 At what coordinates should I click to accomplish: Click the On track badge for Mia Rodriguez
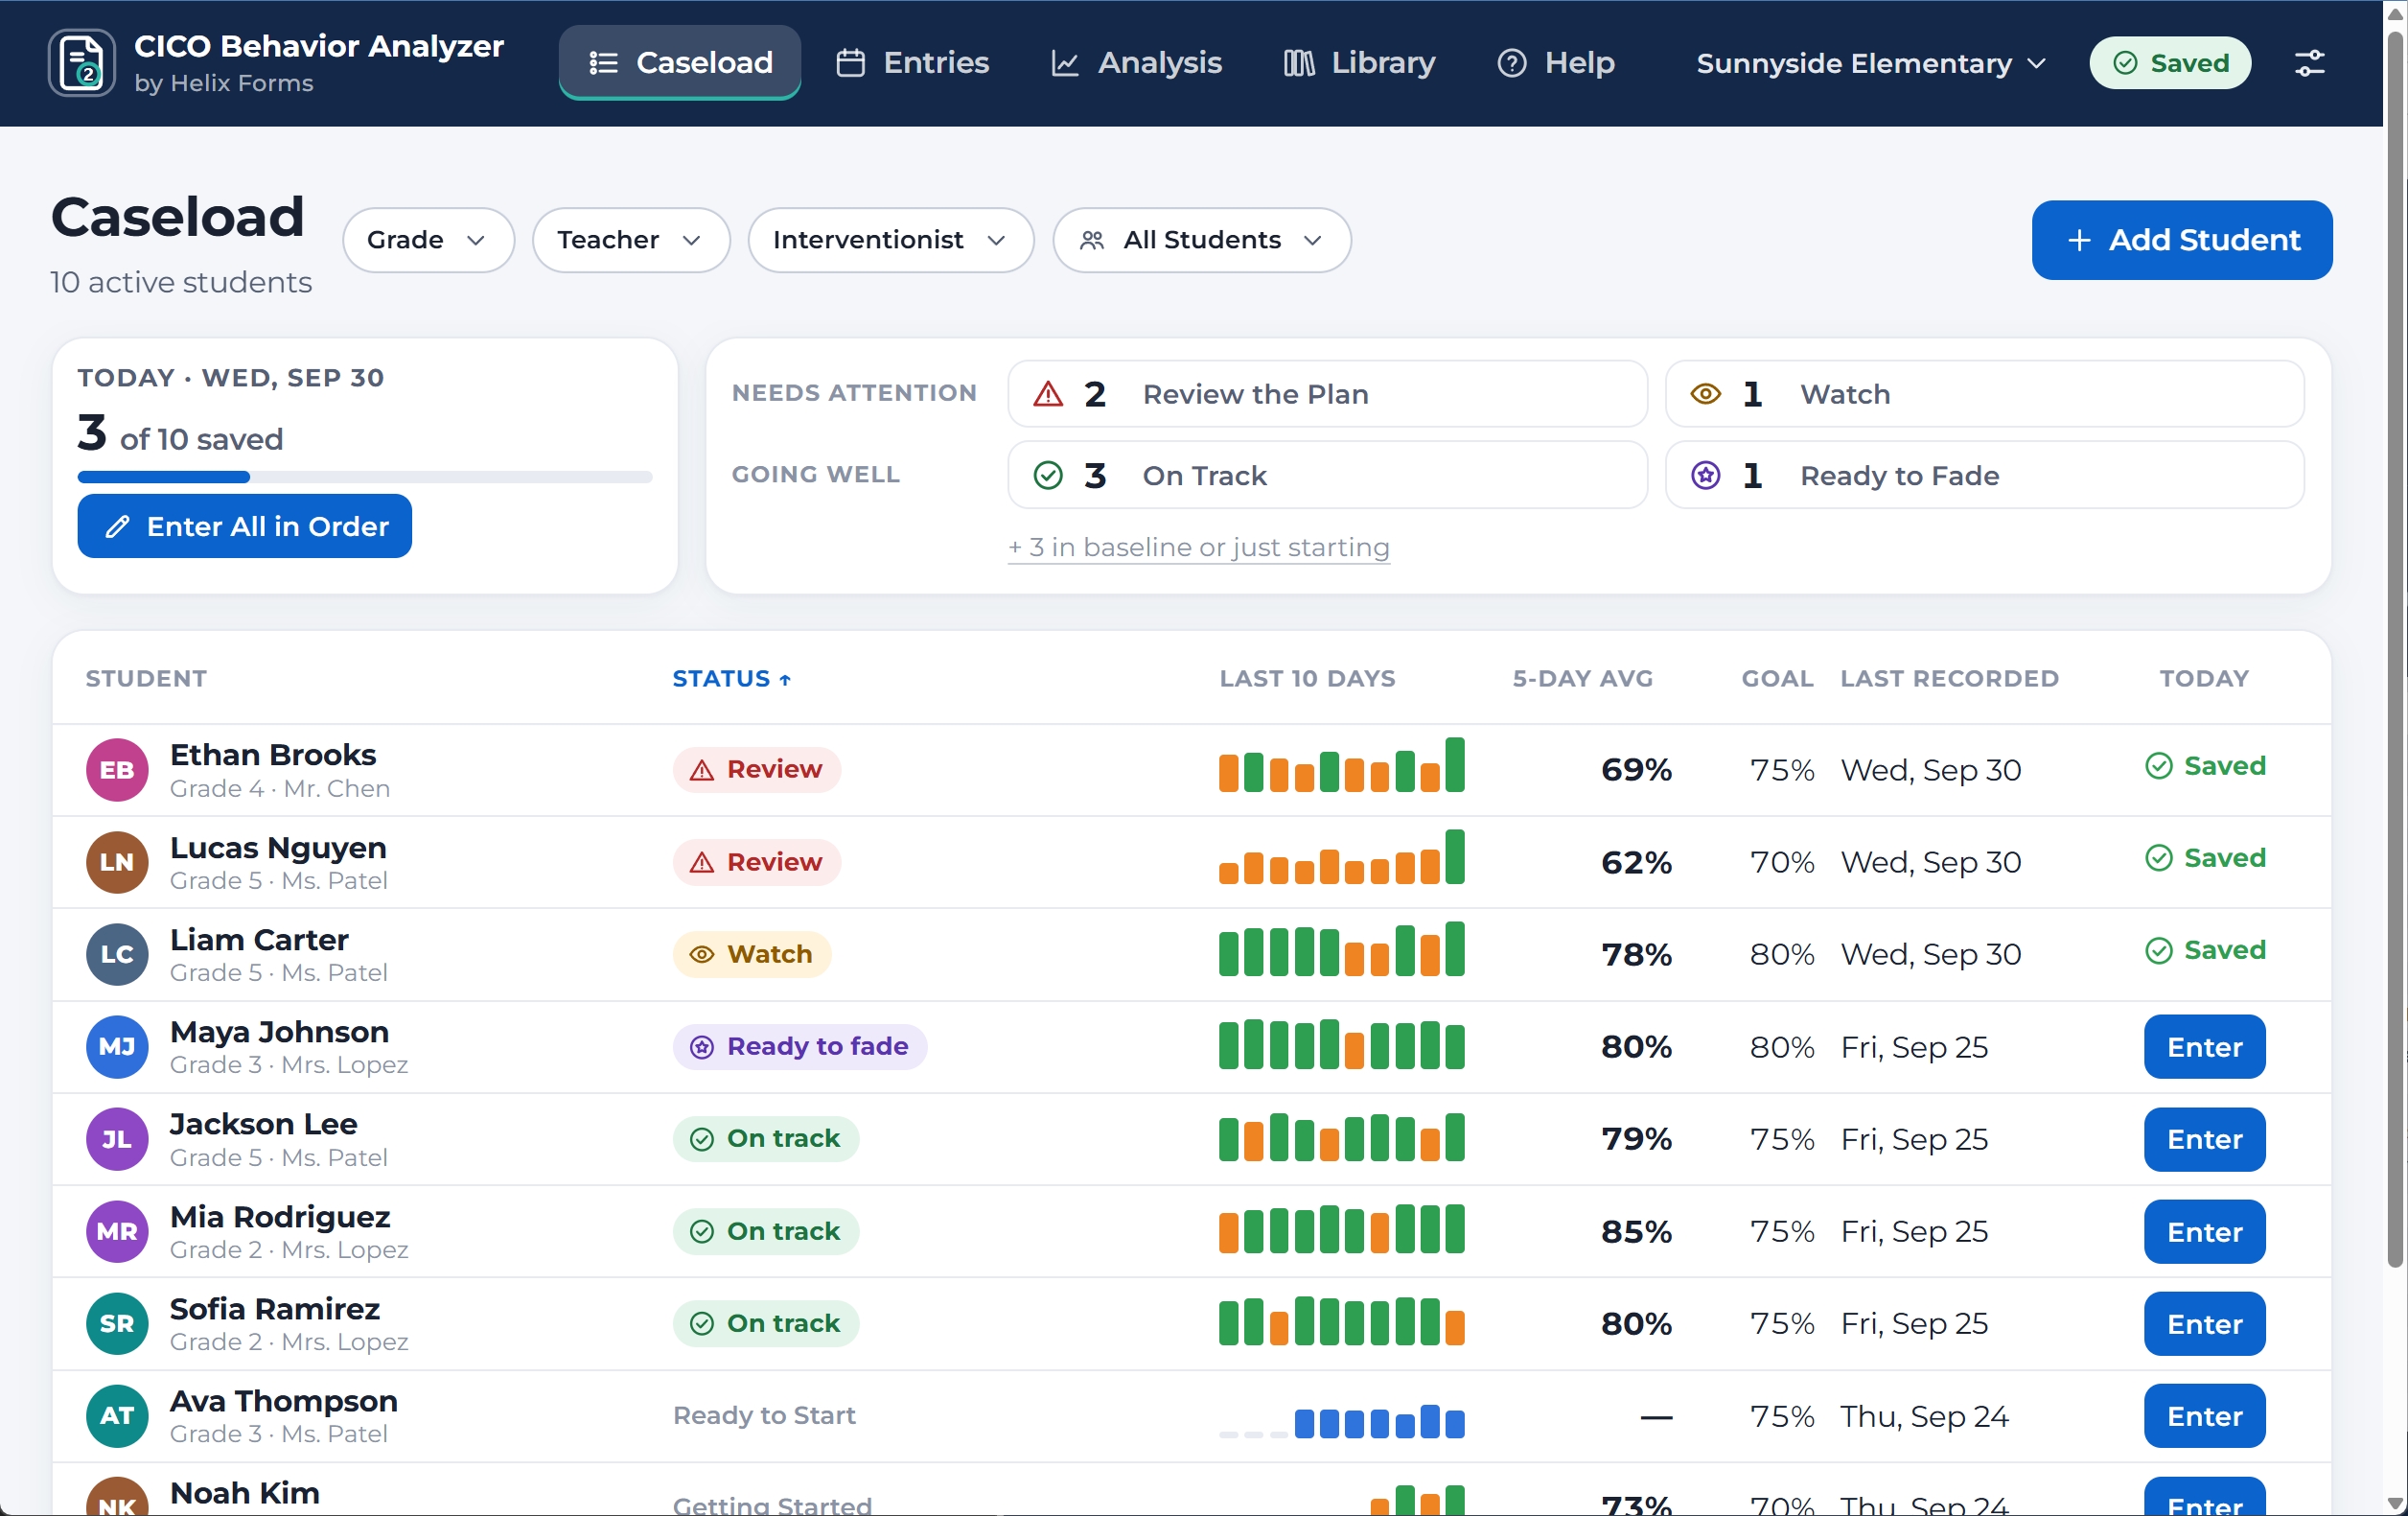766,1231
